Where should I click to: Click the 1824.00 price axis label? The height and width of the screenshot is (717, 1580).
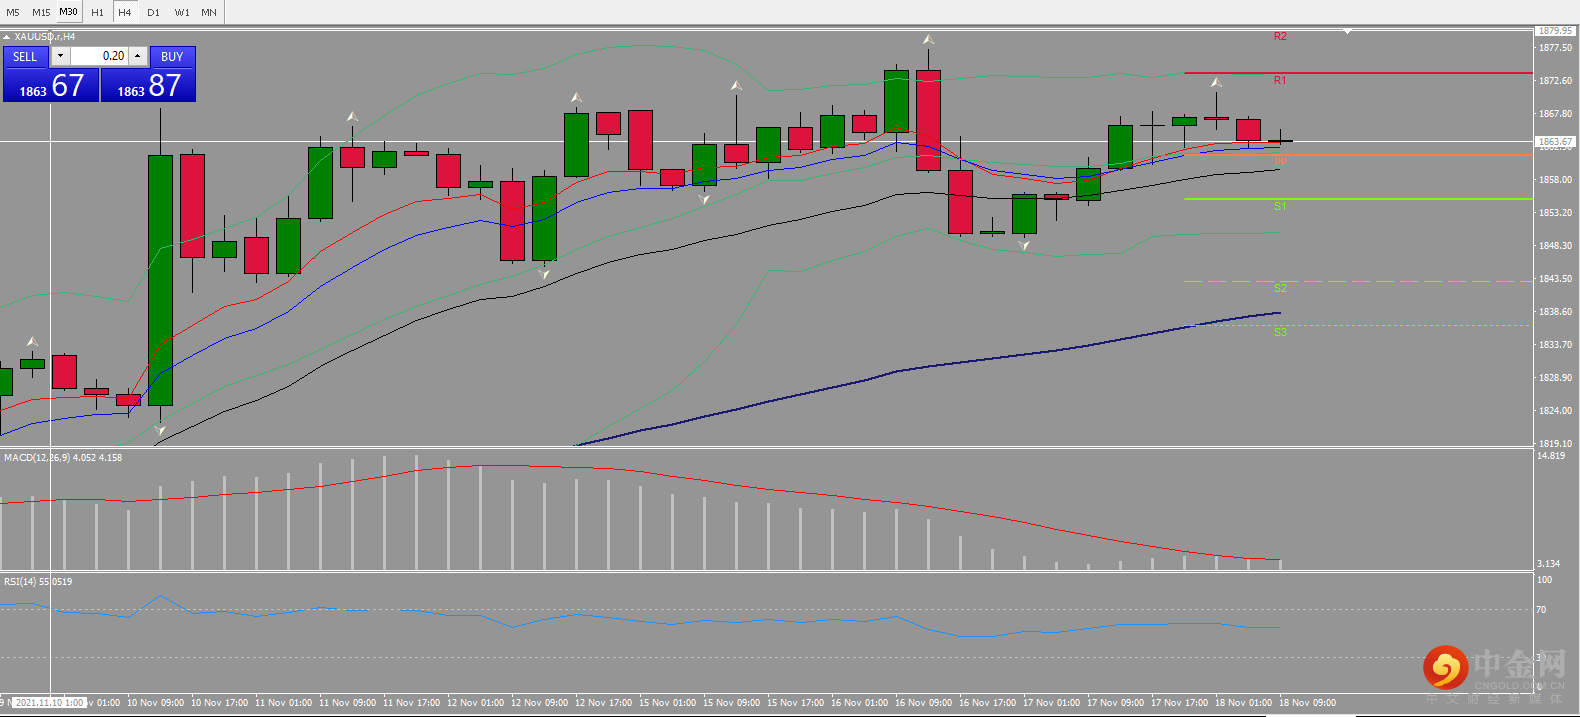(x=1555, y=411)
